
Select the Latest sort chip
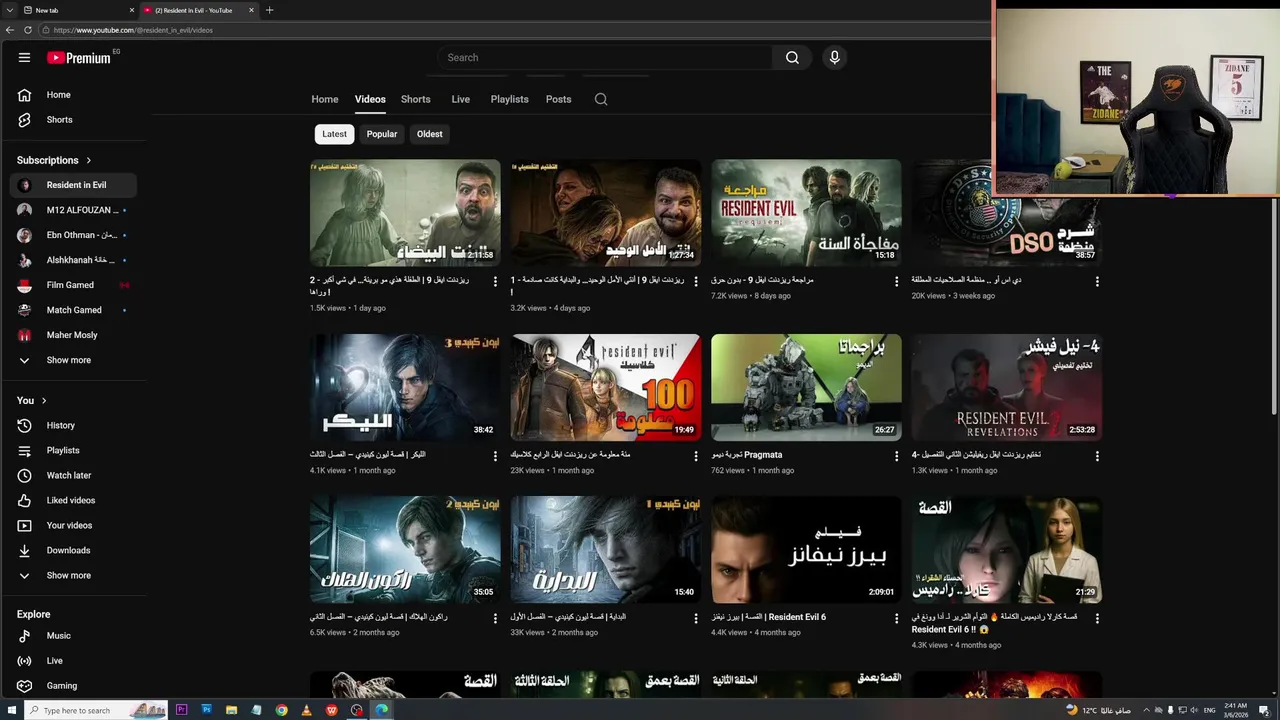[x=334, y=134]
